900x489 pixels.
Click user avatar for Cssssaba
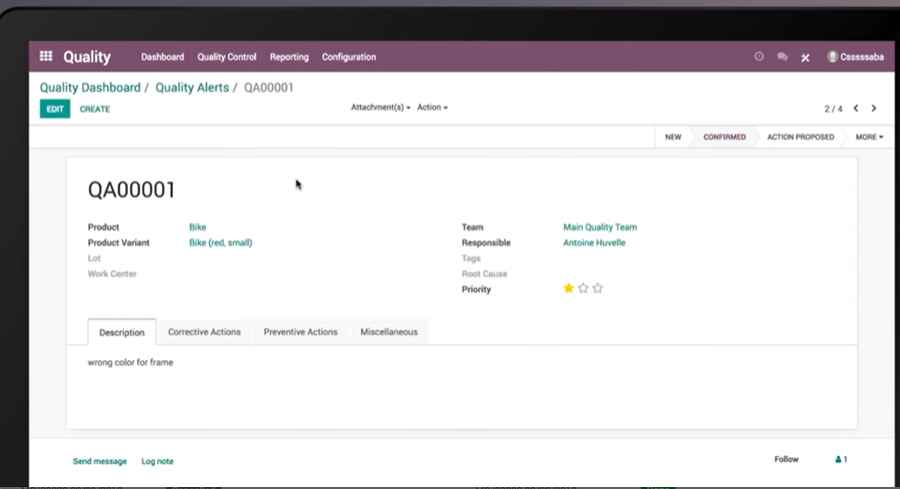pos(832,57)
